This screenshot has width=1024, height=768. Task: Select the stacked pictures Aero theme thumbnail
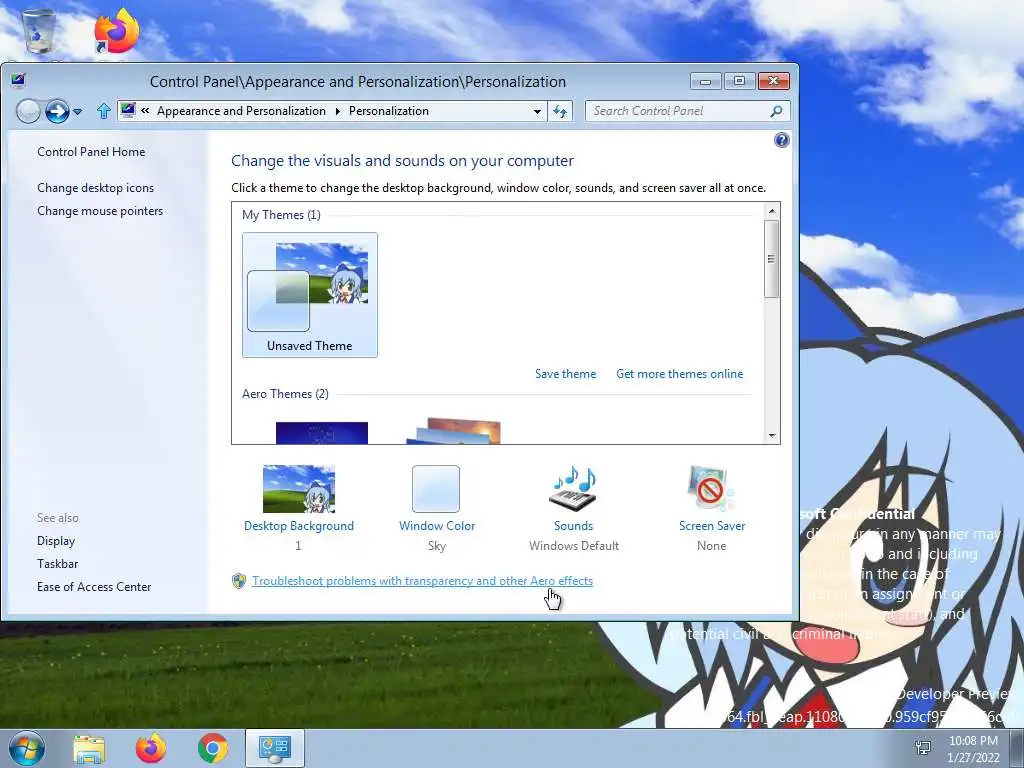[x=453, y=431]
